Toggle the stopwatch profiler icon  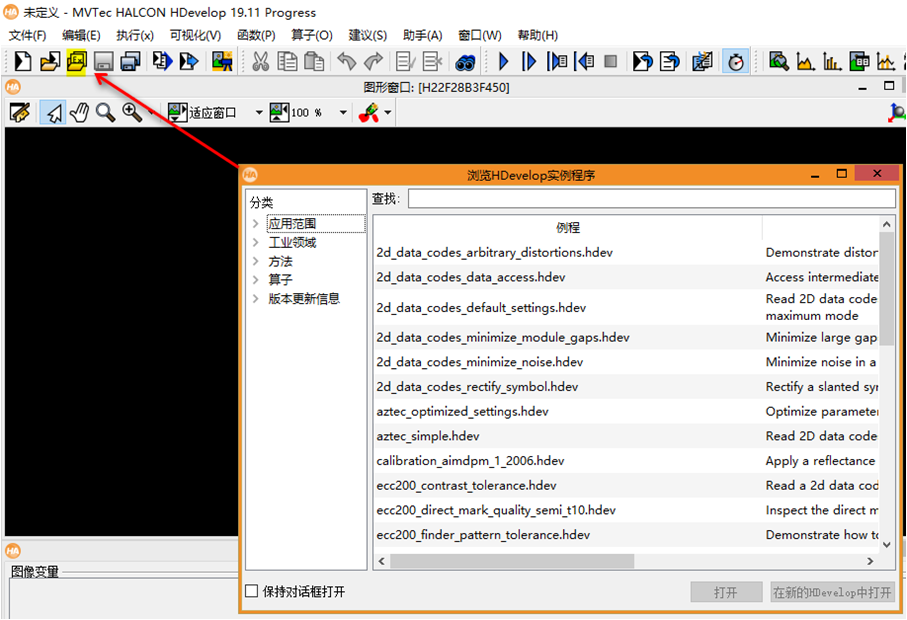point(736,61)
